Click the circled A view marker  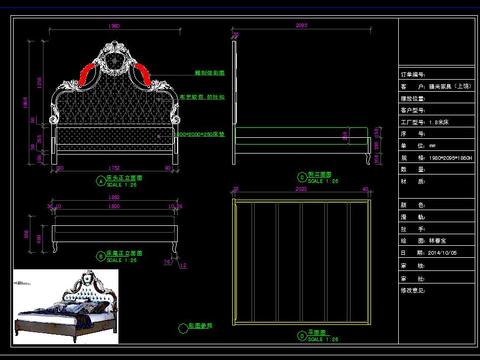pos(101,181)
